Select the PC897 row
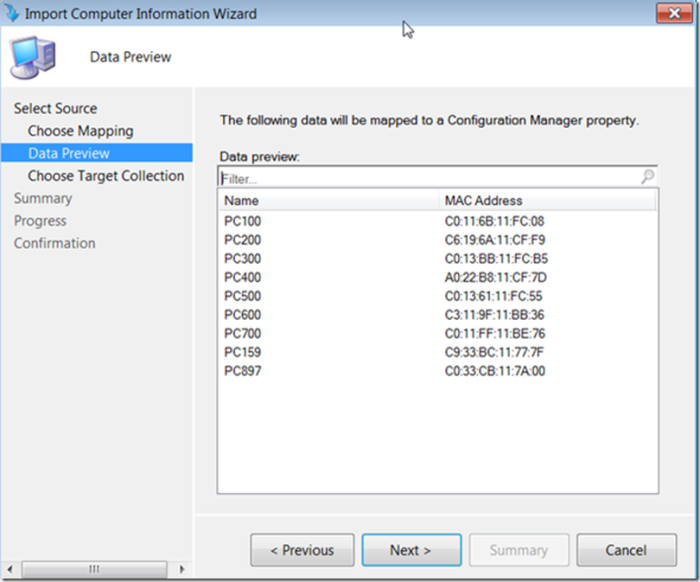This screenshot has height=582, width=700. (x=438, y=371)
